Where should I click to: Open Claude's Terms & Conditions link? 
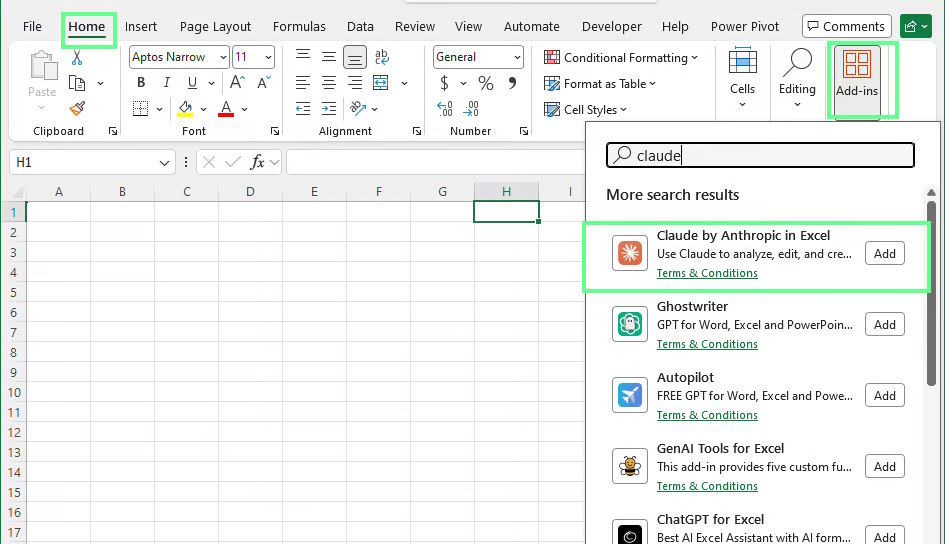click(x=707, y=273)
